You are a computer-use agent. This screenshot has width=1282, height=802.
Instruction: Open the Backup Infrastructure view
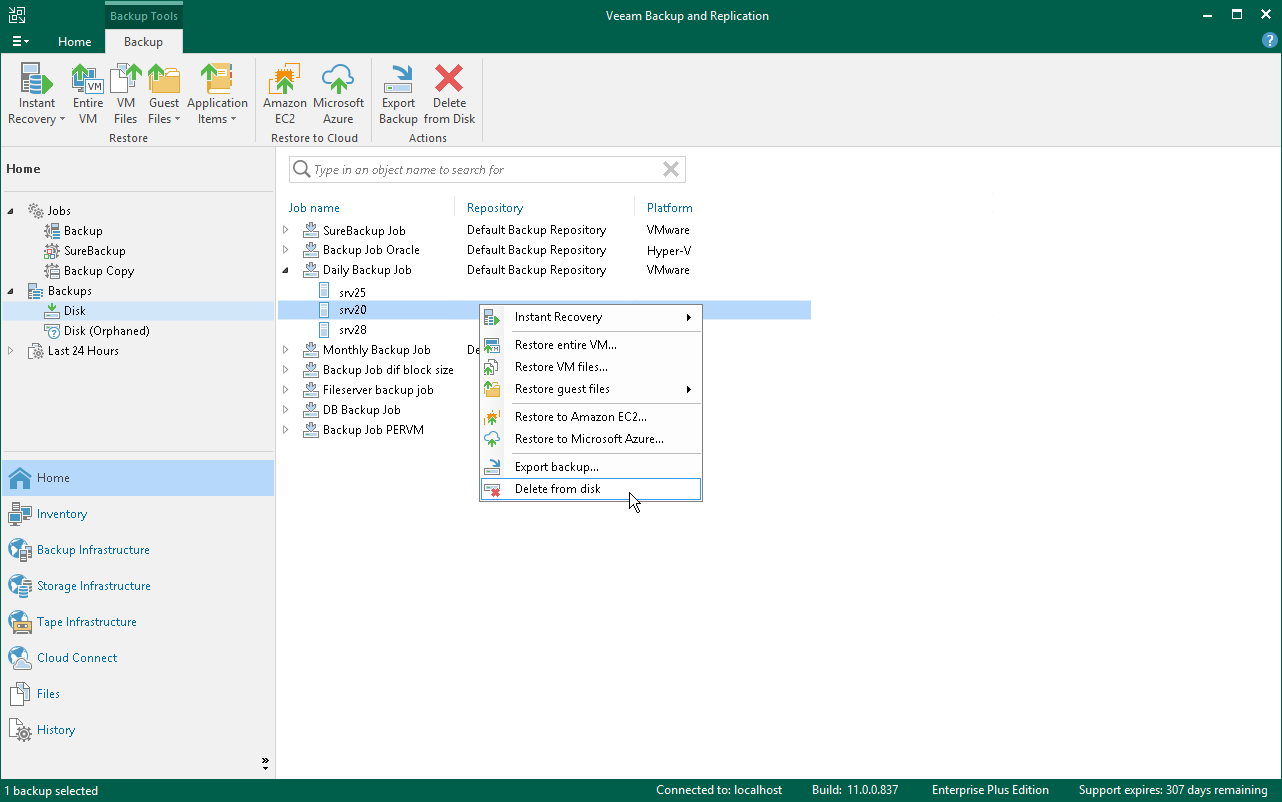click(x=93, y=550)
